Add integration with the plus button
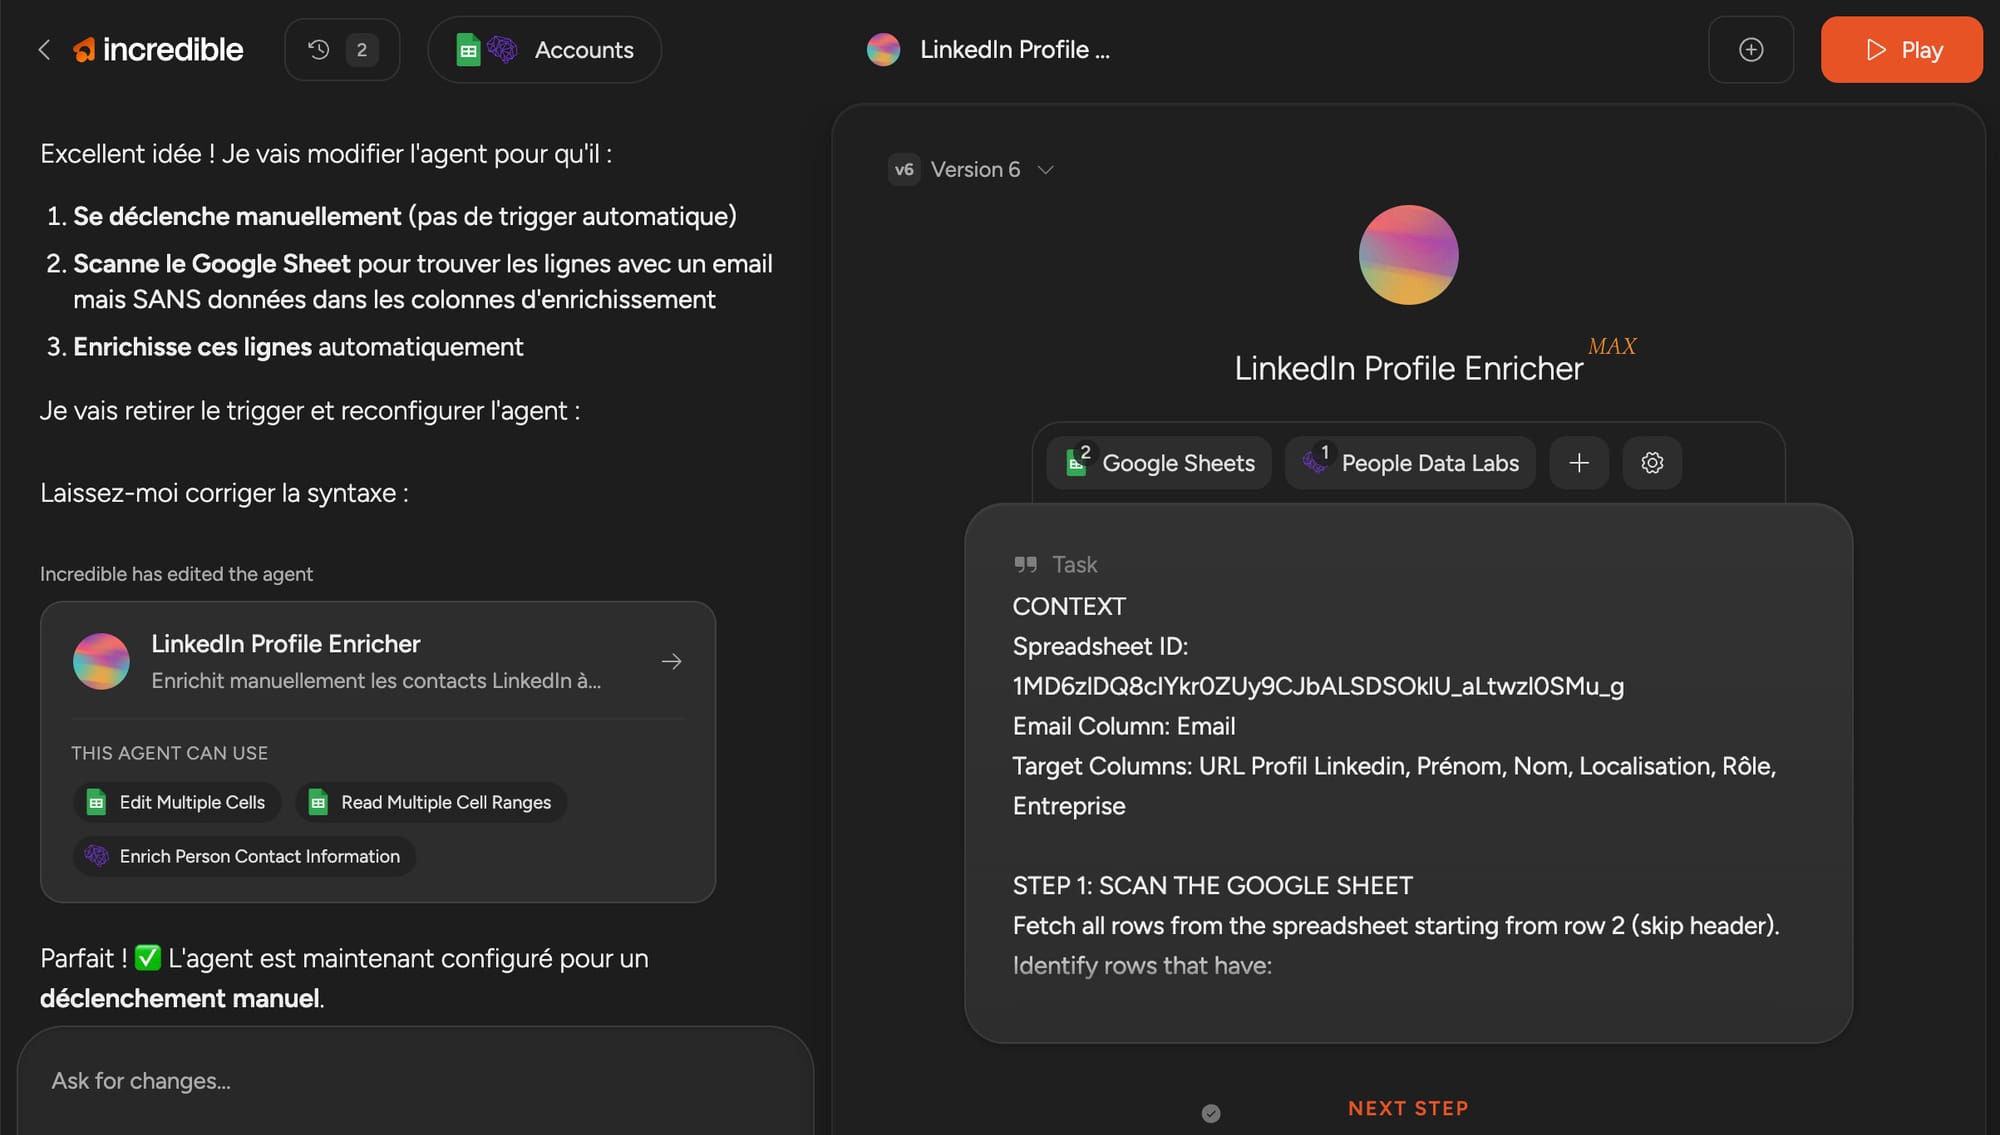The width and height of the screenshot is (2000, 1135). (x=1579, y=463)
